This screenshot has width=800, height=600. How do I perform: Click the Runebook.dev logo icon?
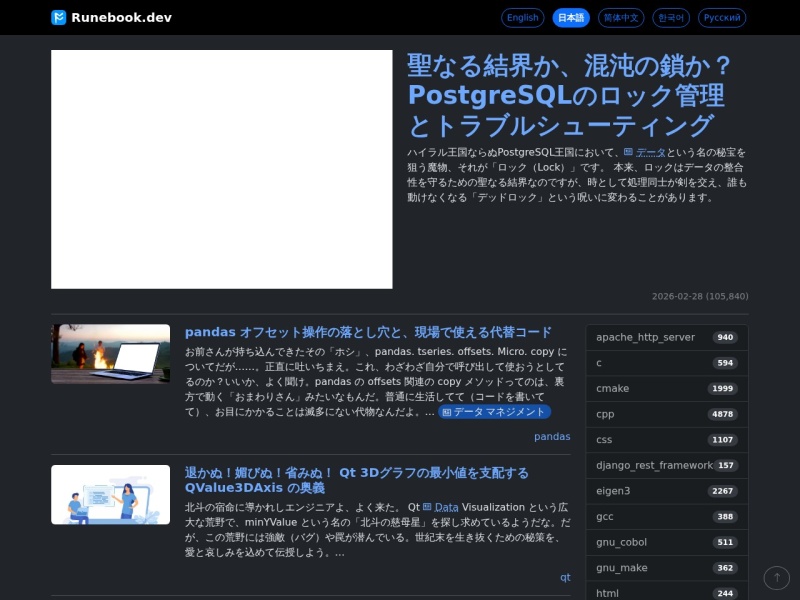tap(59, 17)
